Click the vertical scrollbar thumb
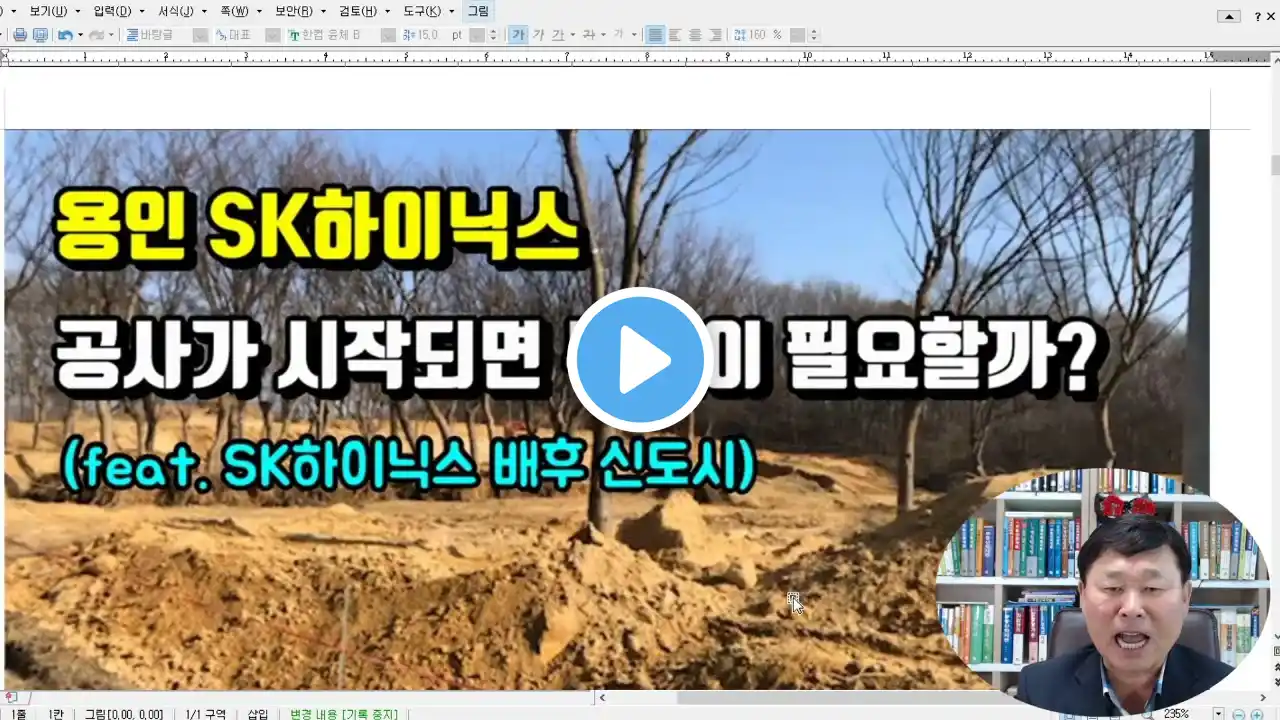The width and height of the screenshot is (1280, 720). click(x=1274, y=166)
